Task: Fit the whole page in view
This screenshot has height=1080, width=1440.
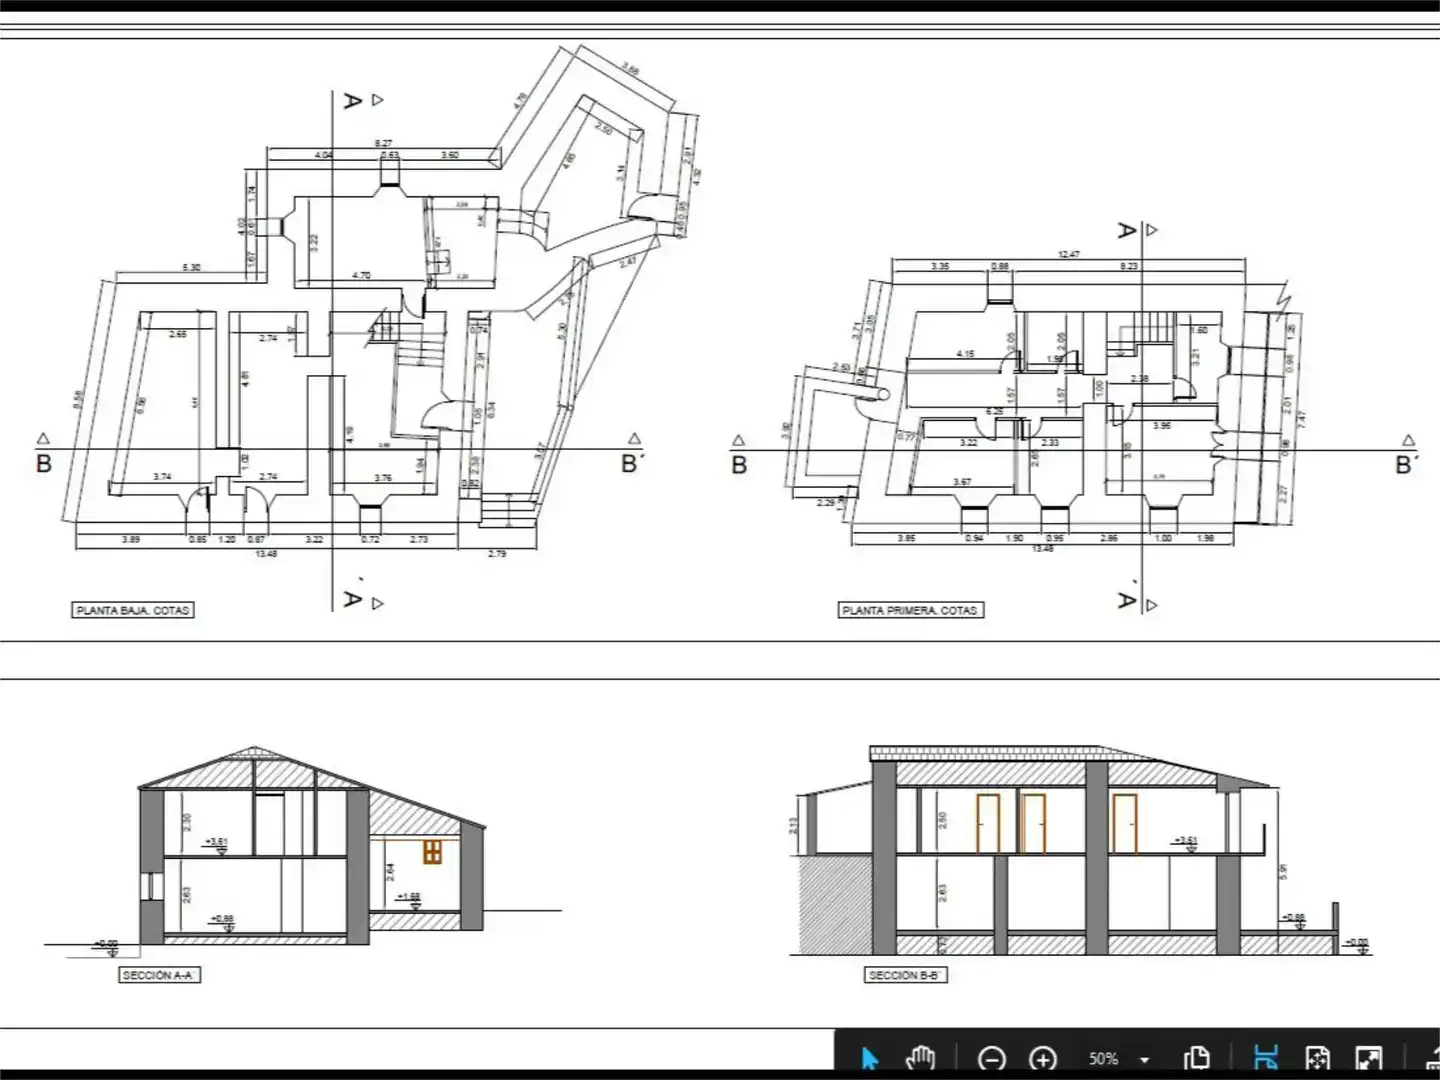Action: pos(1317,1058)
